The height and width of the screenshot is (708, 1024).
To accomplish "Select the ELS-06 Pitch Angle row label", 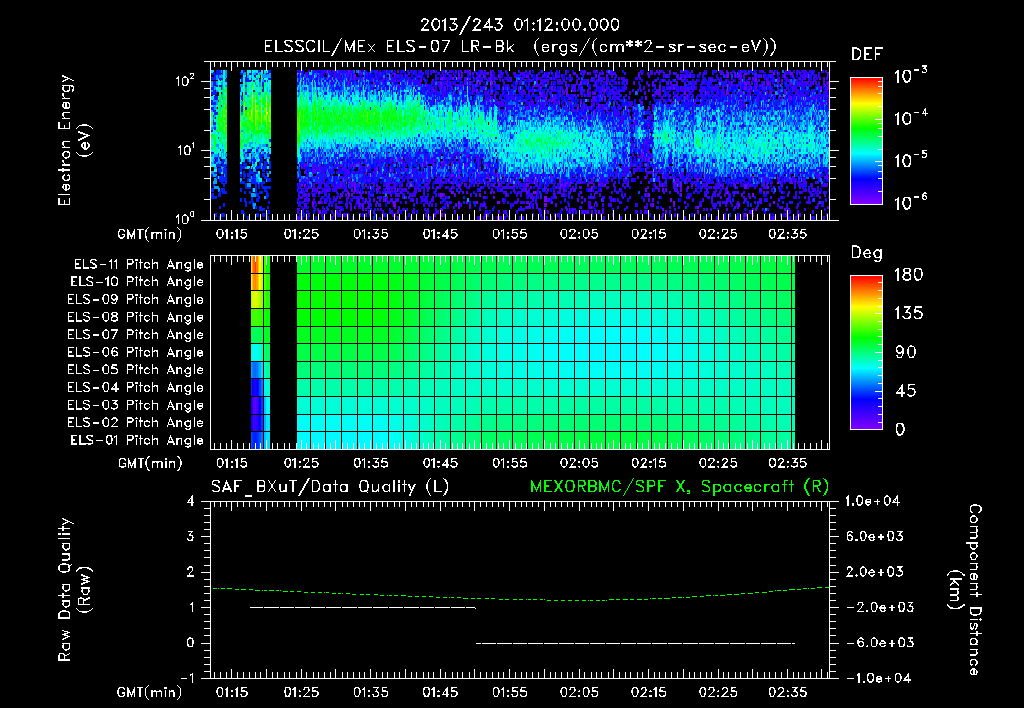I will [136, 352].
